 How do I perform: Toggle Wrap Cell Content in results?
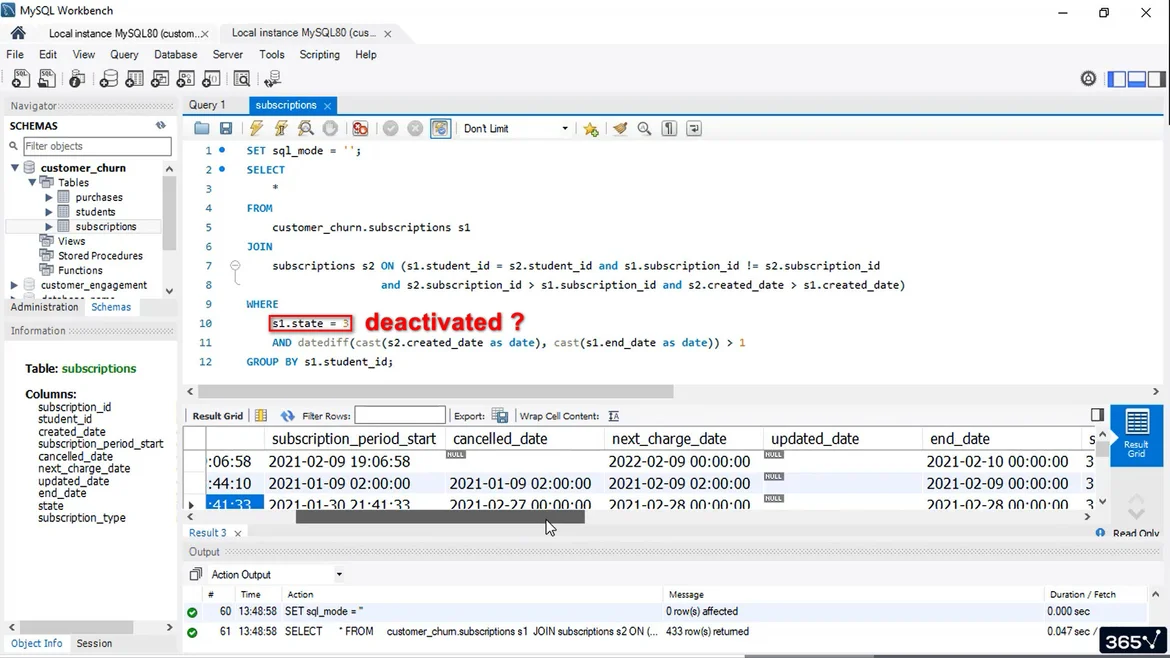[x=613, y=416]
